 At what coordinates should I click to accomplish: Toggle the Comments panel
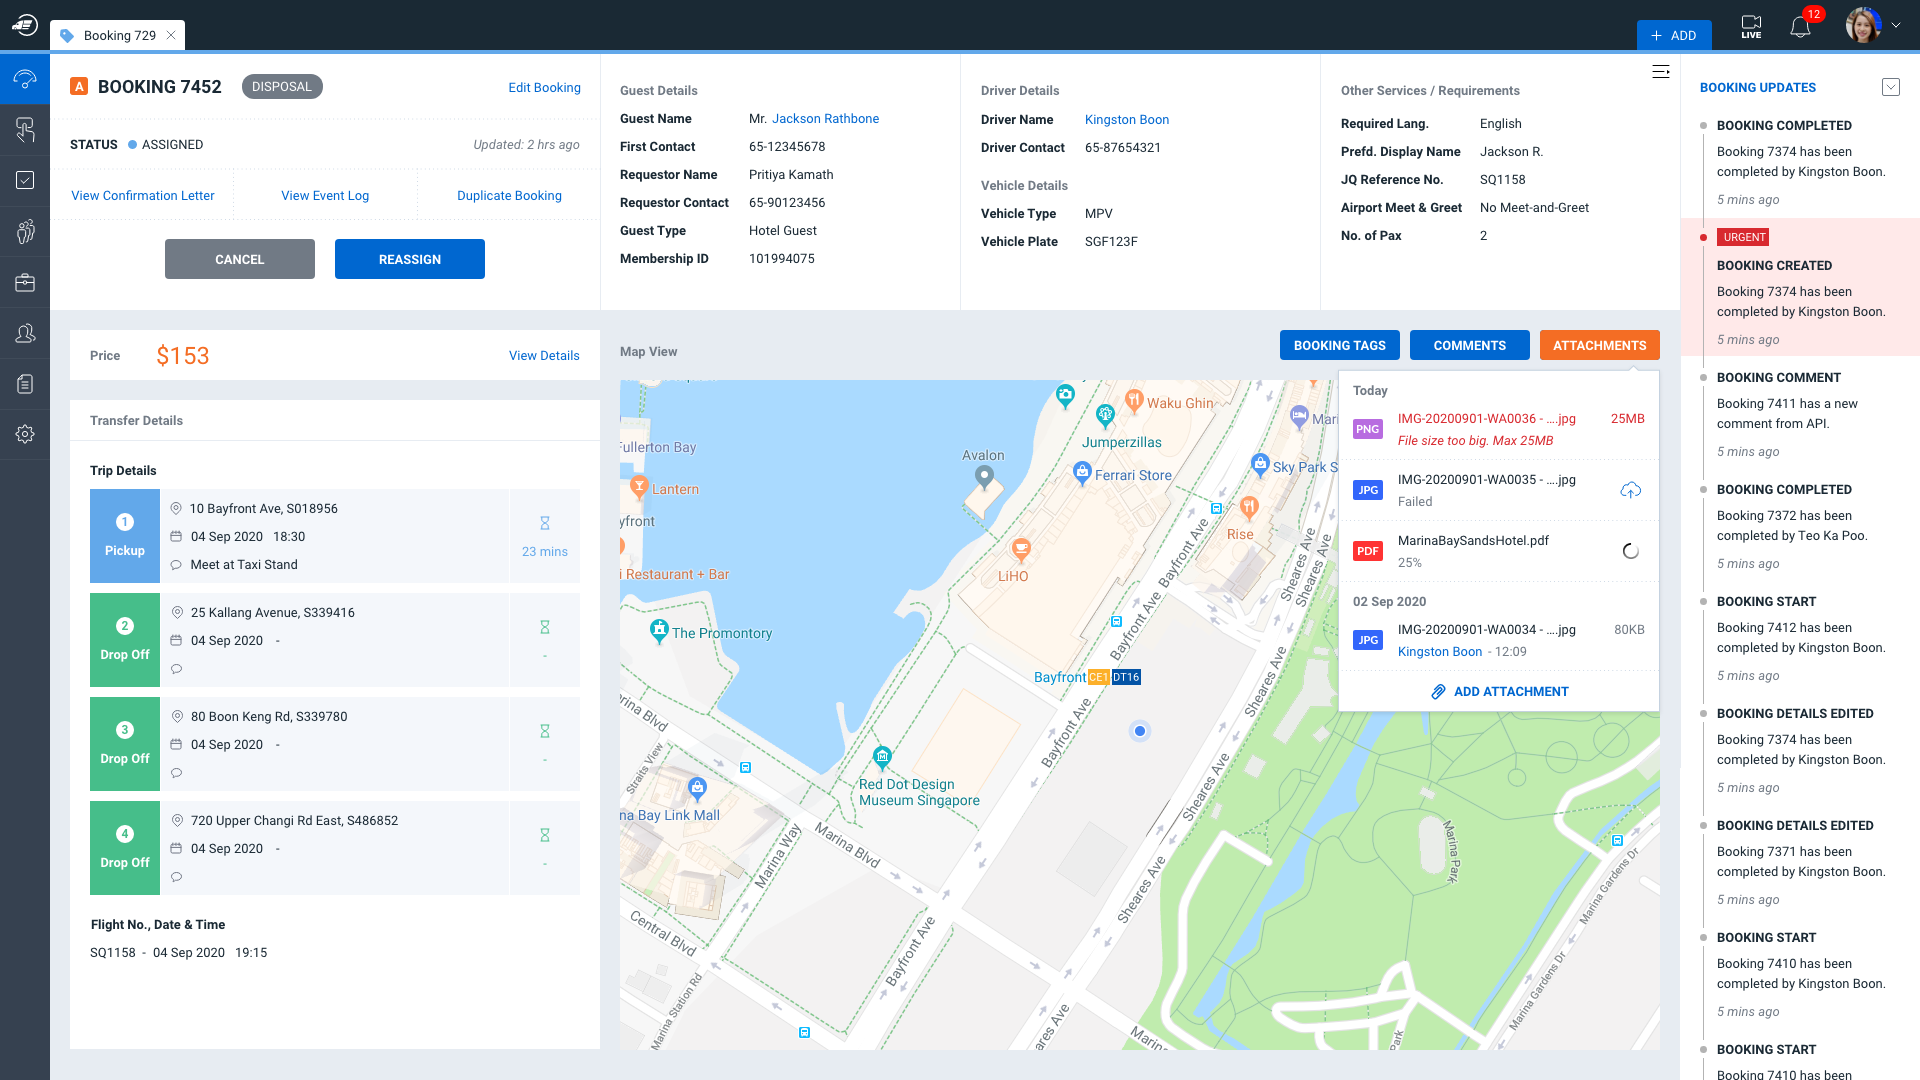1469,345
